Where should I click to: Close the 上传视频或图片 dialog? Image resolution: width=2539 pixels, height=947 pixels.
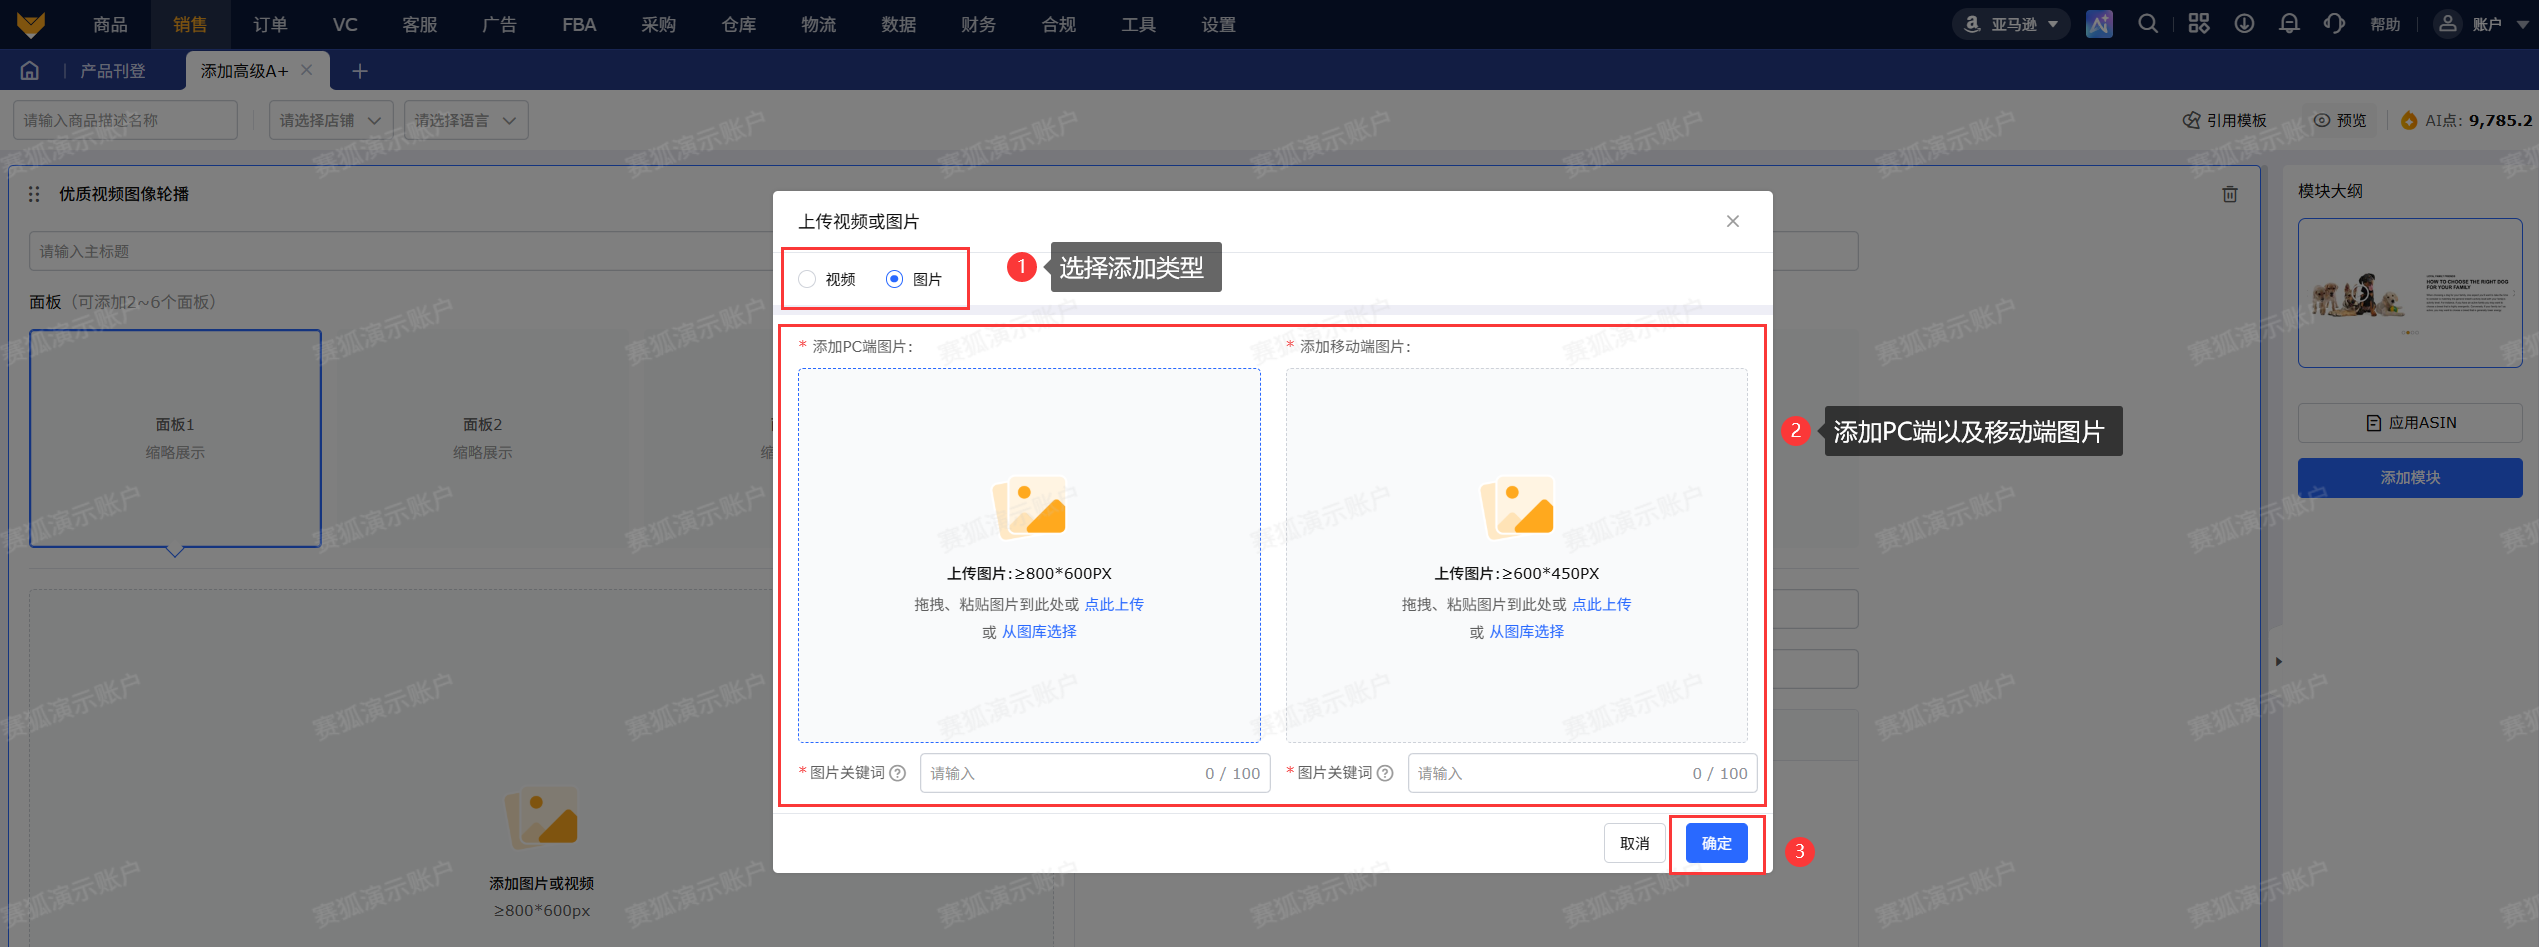1733,221
